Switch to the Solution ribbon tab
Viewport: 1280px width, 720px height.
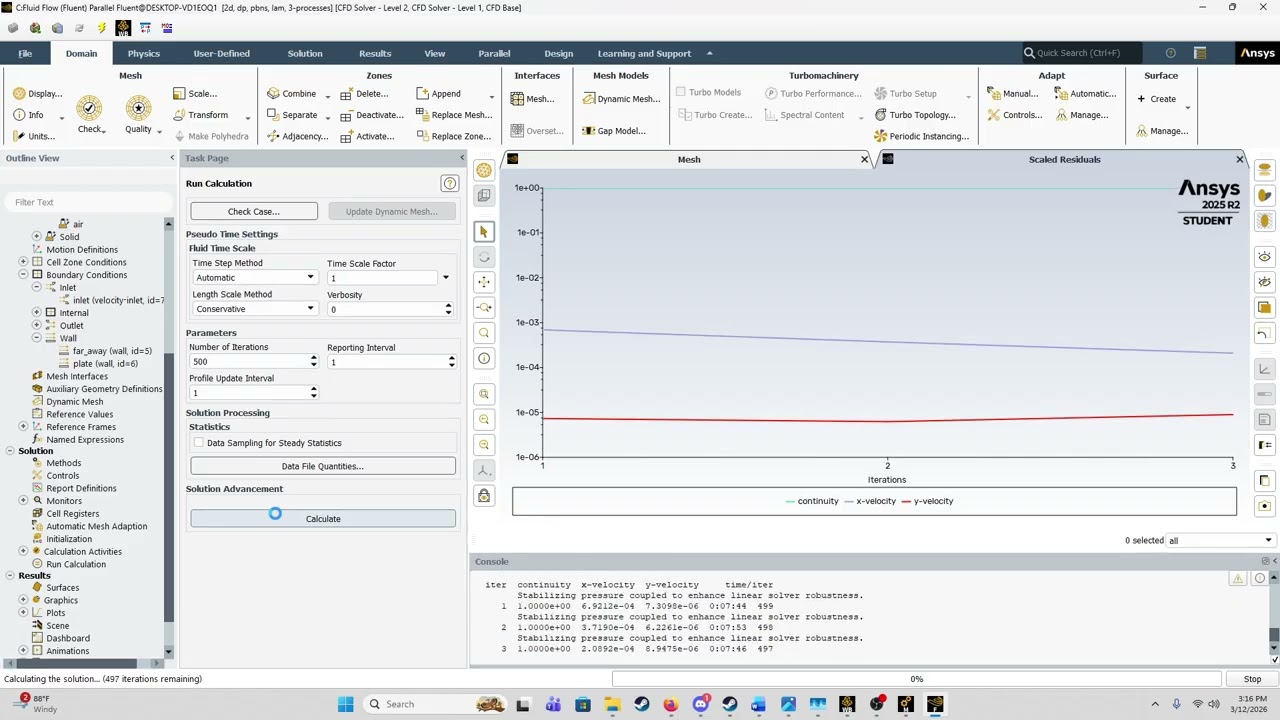coord(305,53)
